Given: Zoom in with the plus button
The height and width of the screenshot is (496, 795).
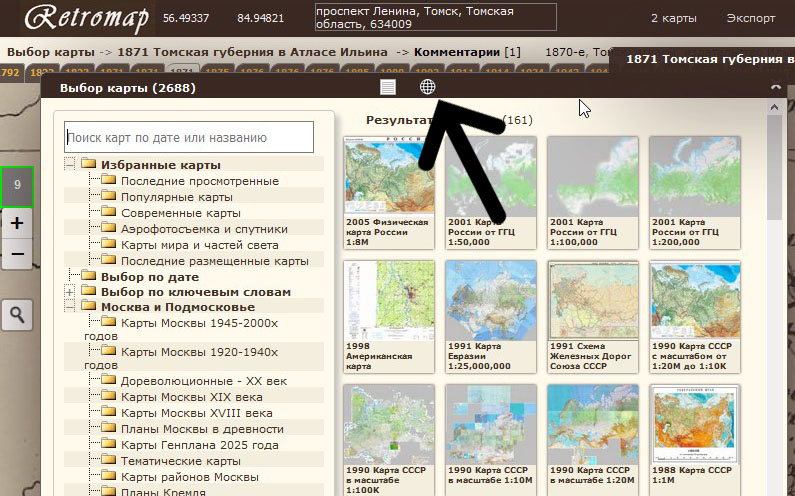Looking at the screenshot, I should [x=17, y=223].
